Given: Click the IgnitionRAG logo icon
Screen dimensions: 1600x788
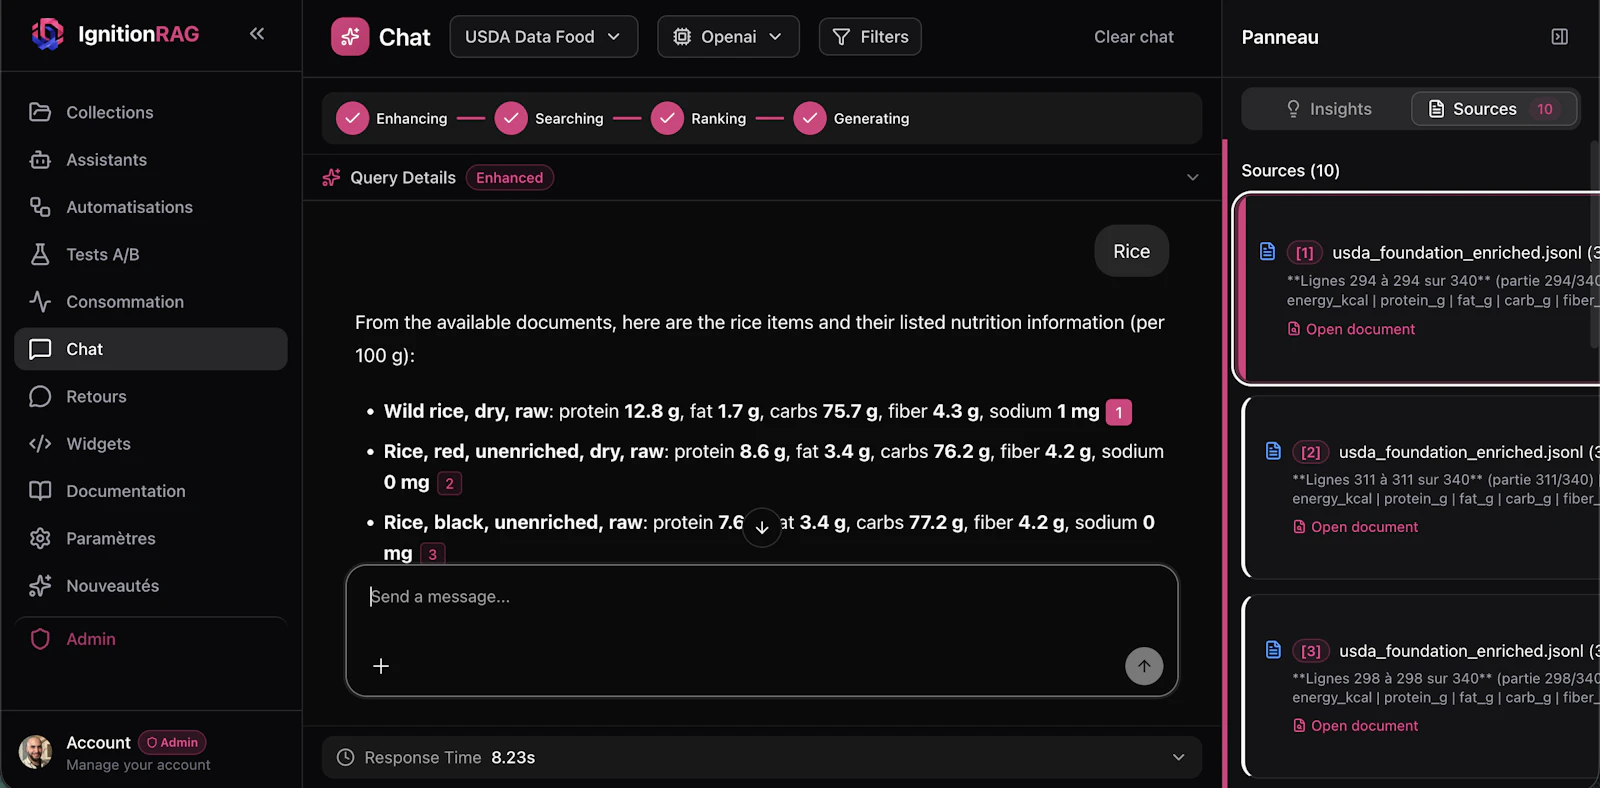Looking at the screenshot, I should click(47, 34).
